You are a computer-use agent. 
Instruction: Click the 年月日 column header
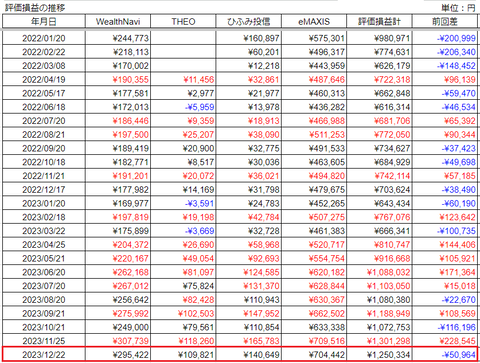pyautogui.click(x=44, y=22)
